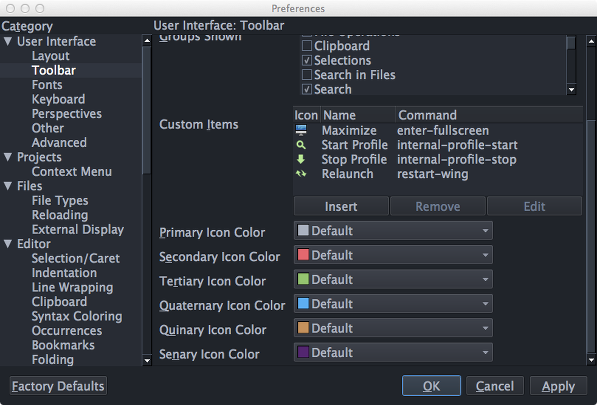Viewport: 597px width, 405px height.
Task: Click the down arrow of Groups Shown scrollbar
Action: (x=571, y=90)
